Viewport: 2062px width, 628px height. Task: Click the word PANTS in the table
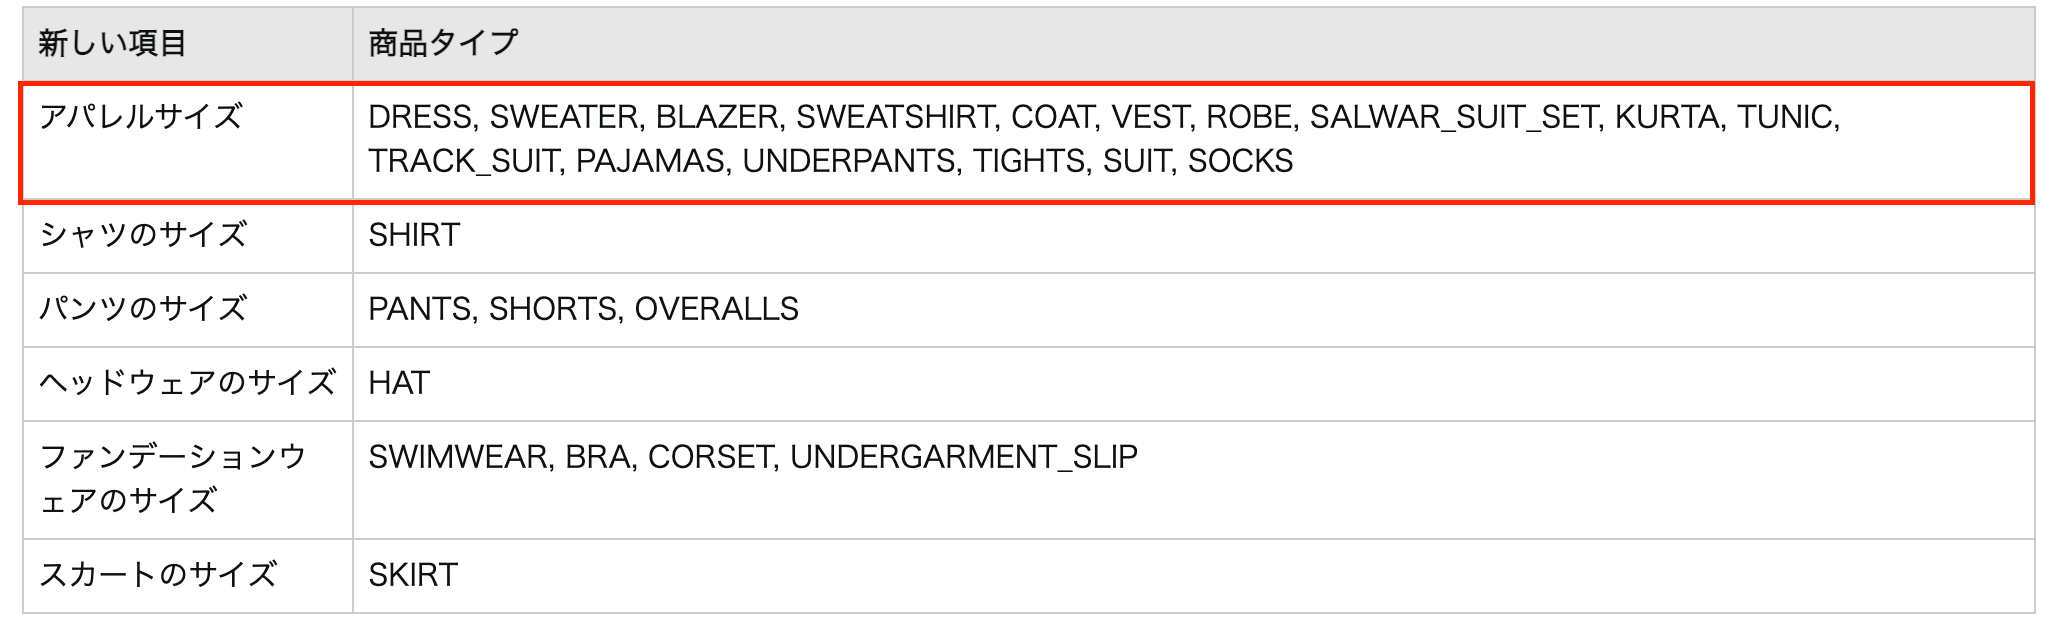point(420,309)
